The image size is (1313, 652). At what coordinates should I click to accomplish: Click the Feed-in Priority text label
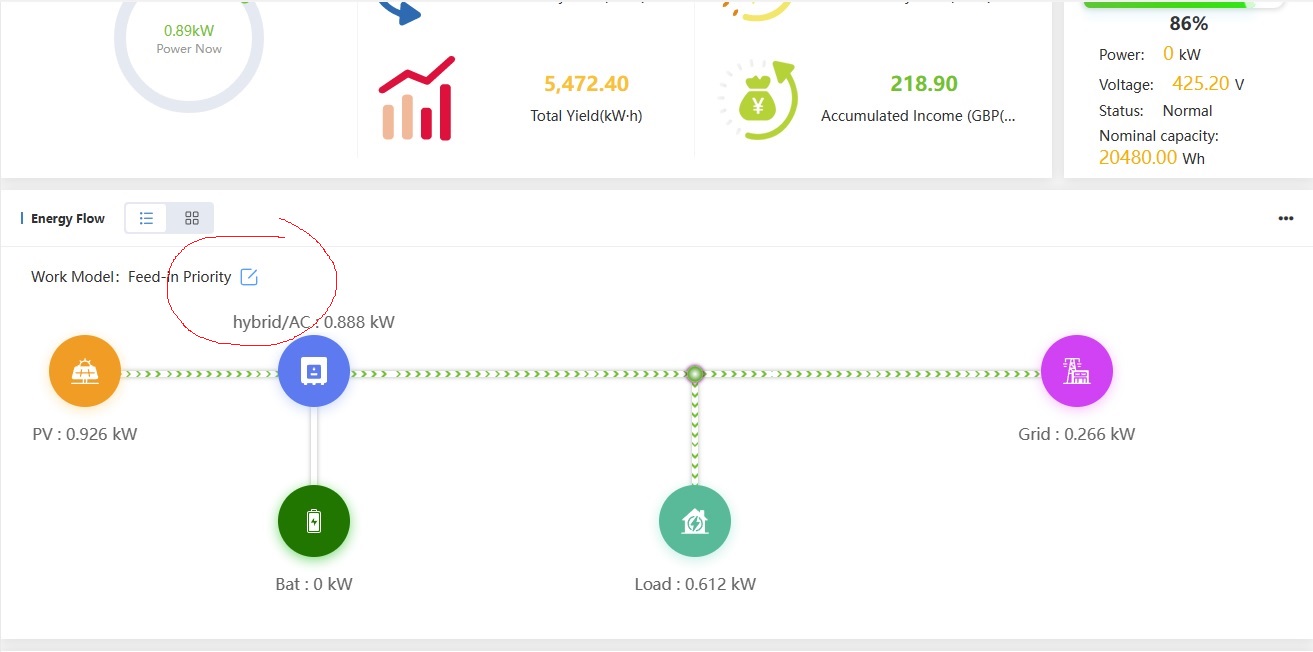tap(179, 277)
